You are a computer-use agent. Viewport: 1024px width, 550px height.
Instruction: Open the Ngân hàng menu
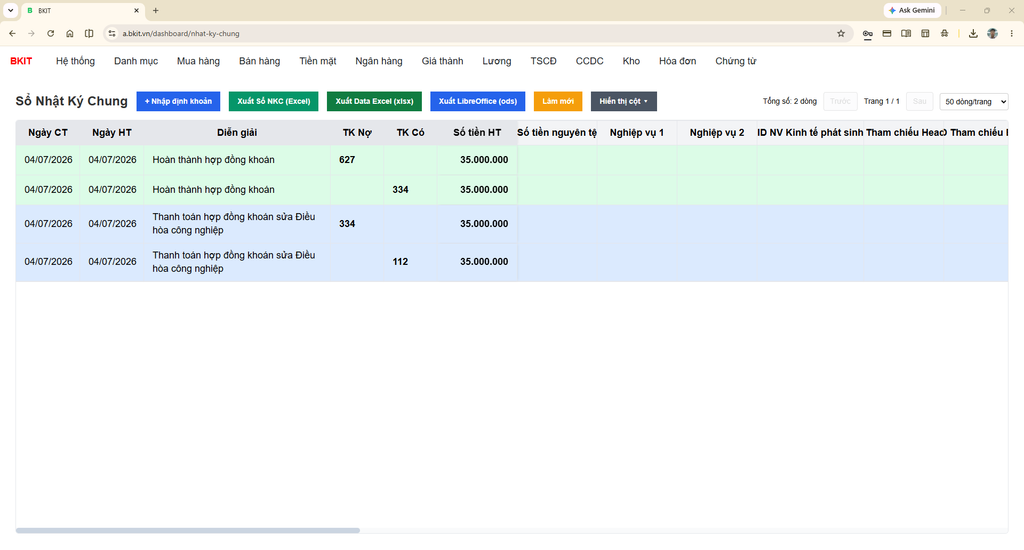click(x=379, y=61)
